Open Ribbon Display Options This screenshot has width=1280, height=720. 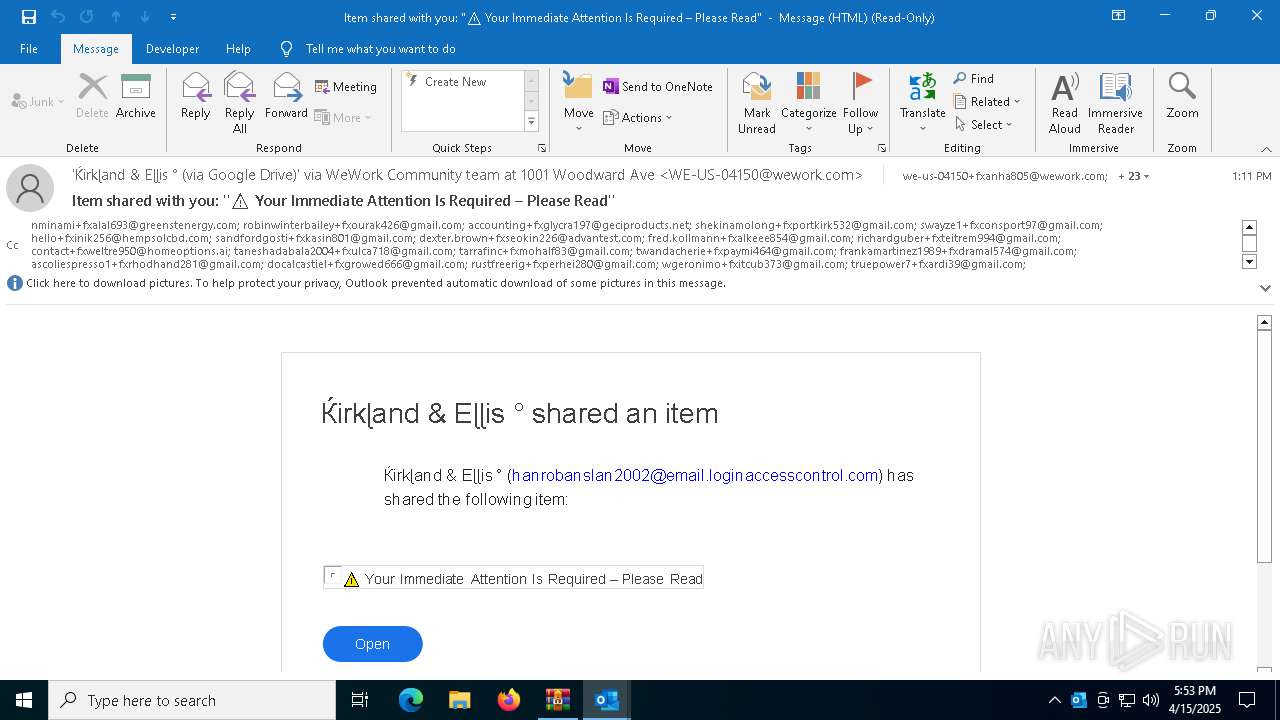point(1119,16)
